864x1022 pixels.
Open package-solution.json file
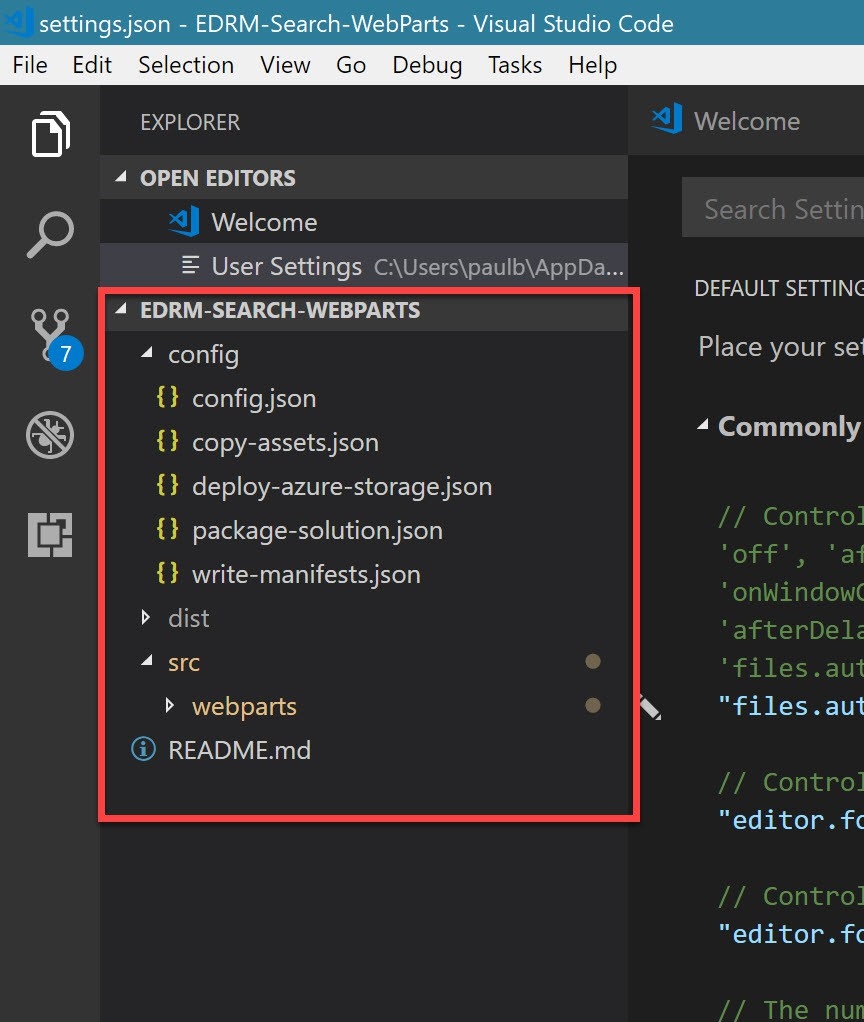coord(317,530)
